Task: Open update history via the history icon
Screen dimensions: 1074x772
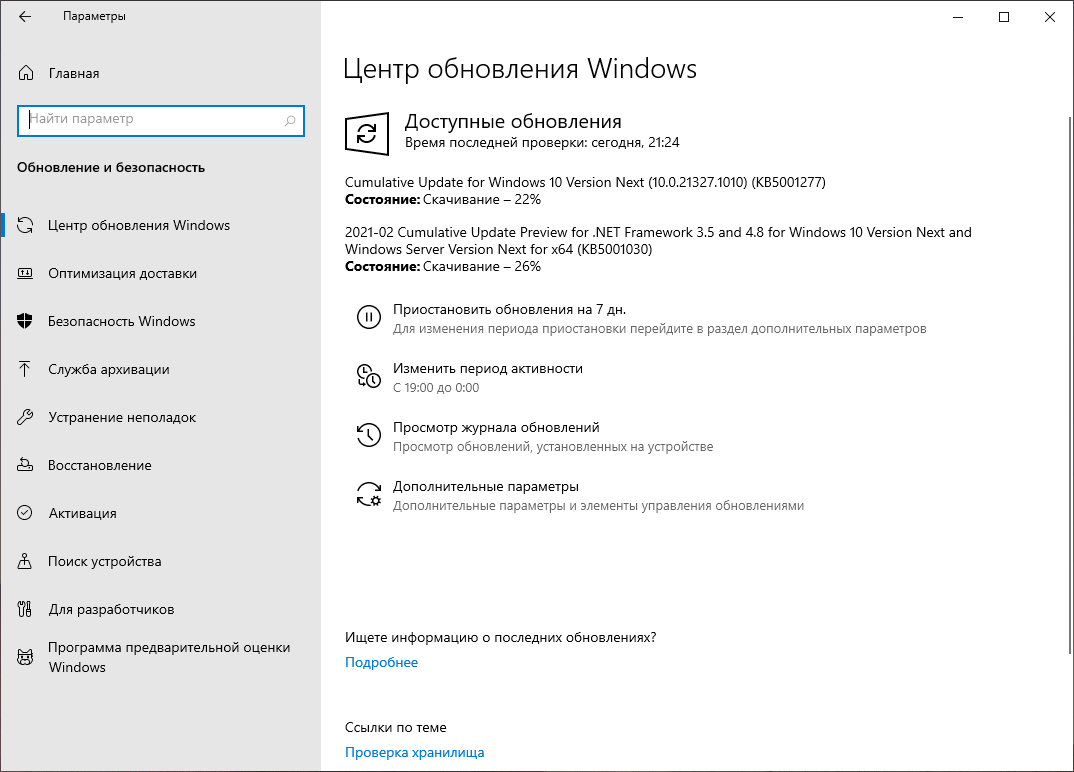Action: point(368,435)
